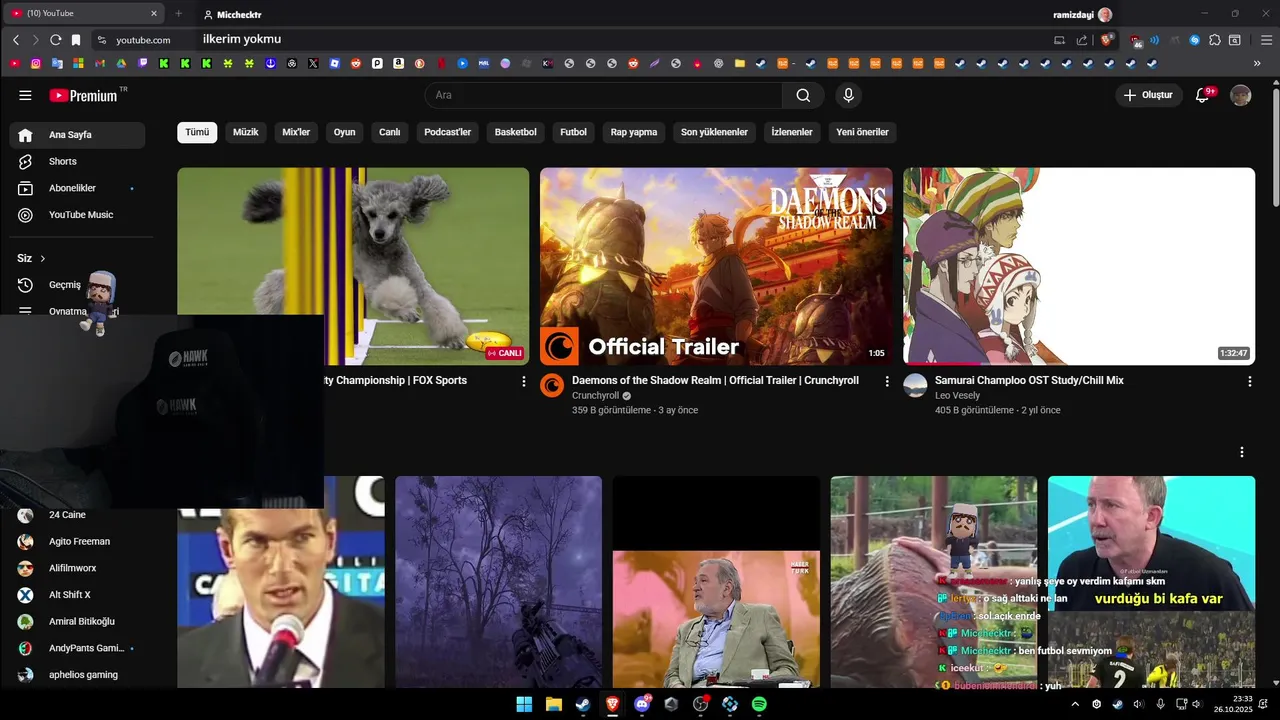Open the Alt Shift X subscription
This screenshot has width=1280, height=720.
pos(77,595)
